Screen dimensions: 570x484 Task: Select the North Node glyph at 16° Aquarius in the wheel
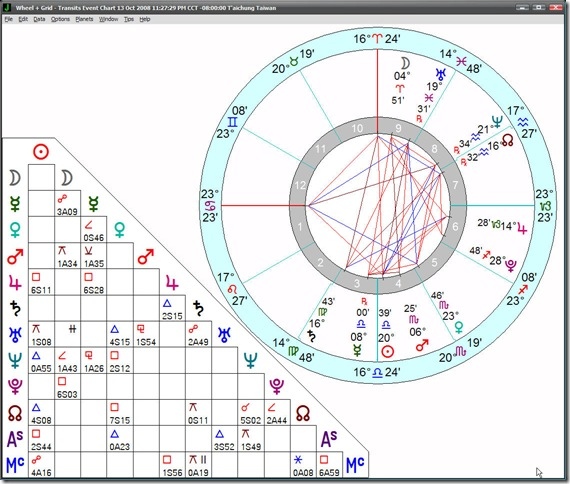pos(507,140)
